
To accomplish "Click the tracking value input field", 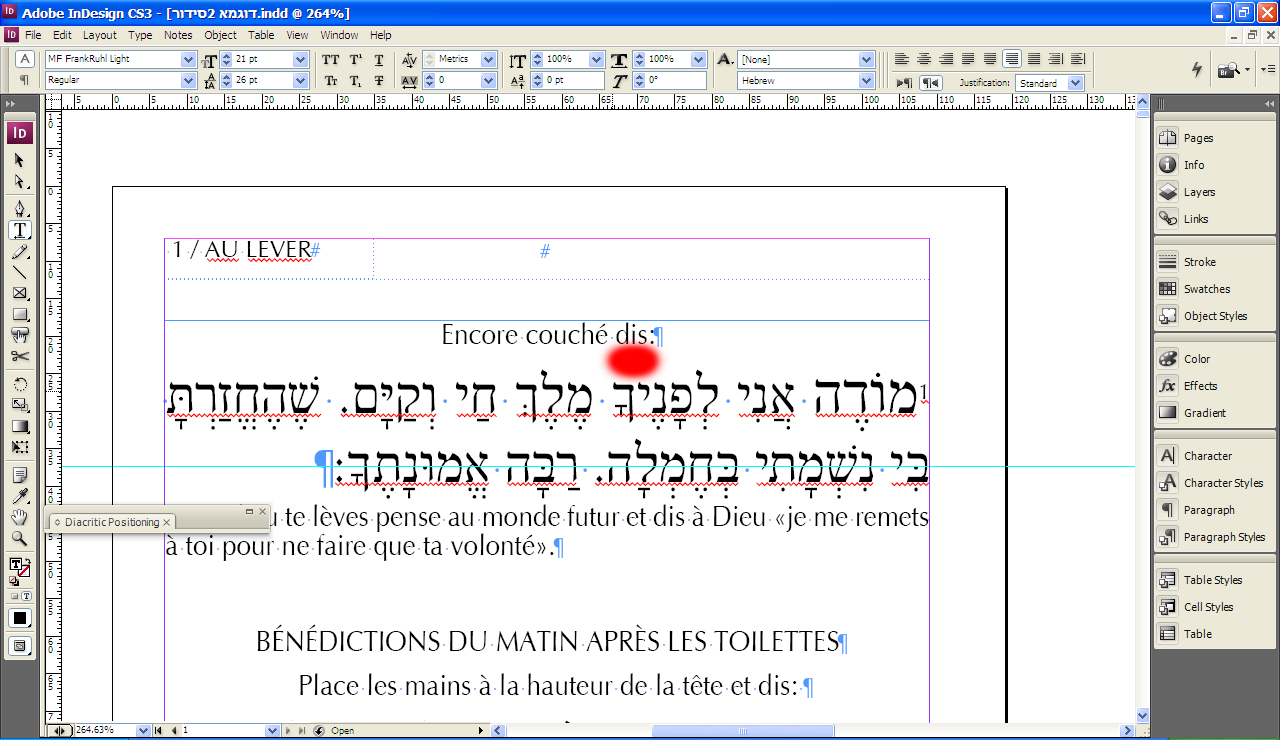I will tap(458, 81).
